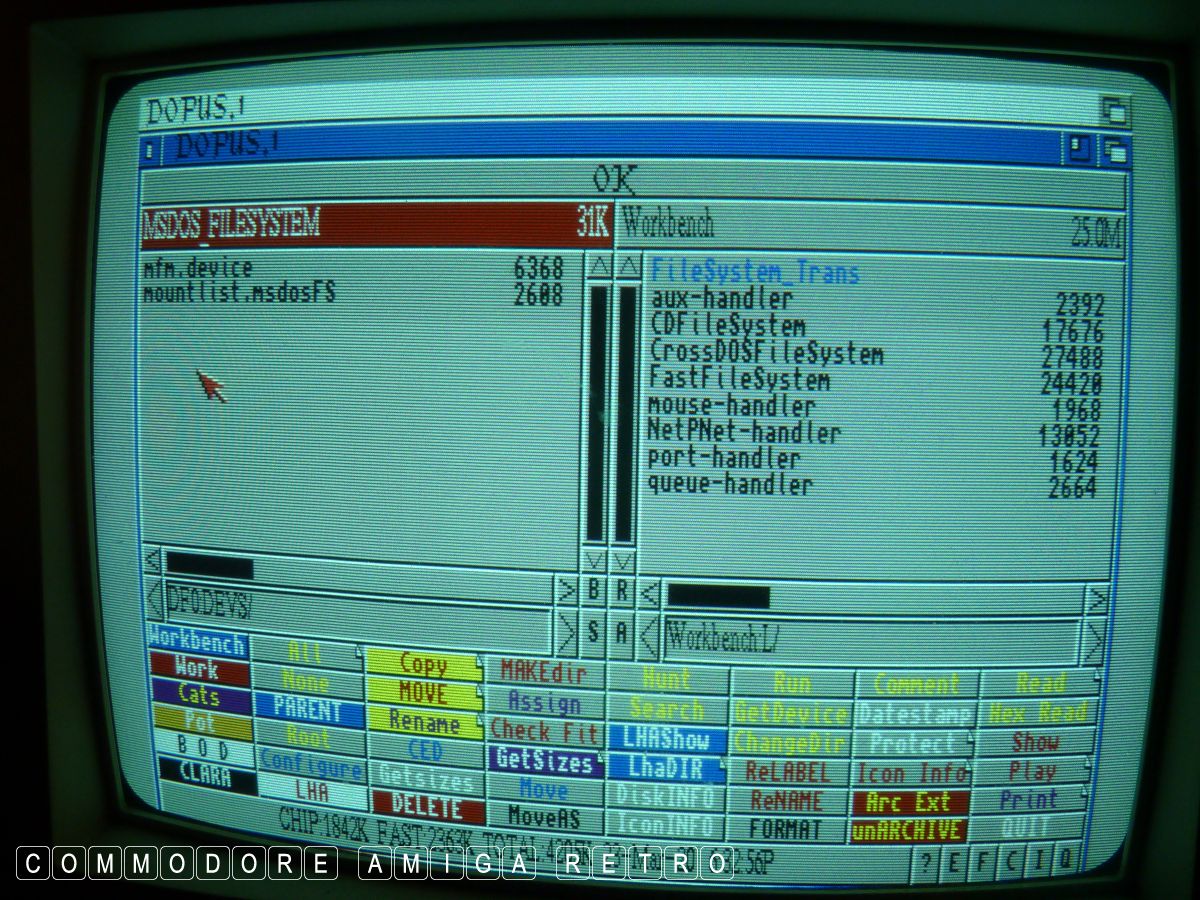Click the tiny "Q" quit gadget in the bottom row

point(1066,858)
